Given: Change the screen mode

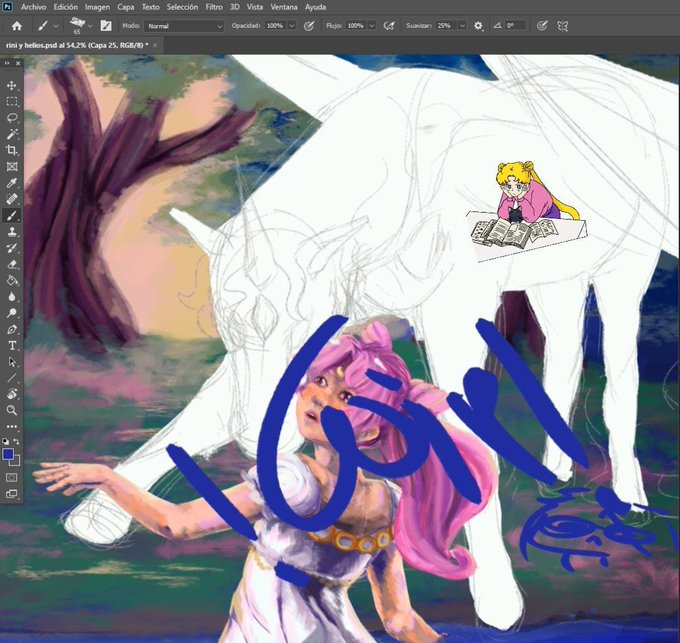Looking at the screenshot, I should 11,494.
